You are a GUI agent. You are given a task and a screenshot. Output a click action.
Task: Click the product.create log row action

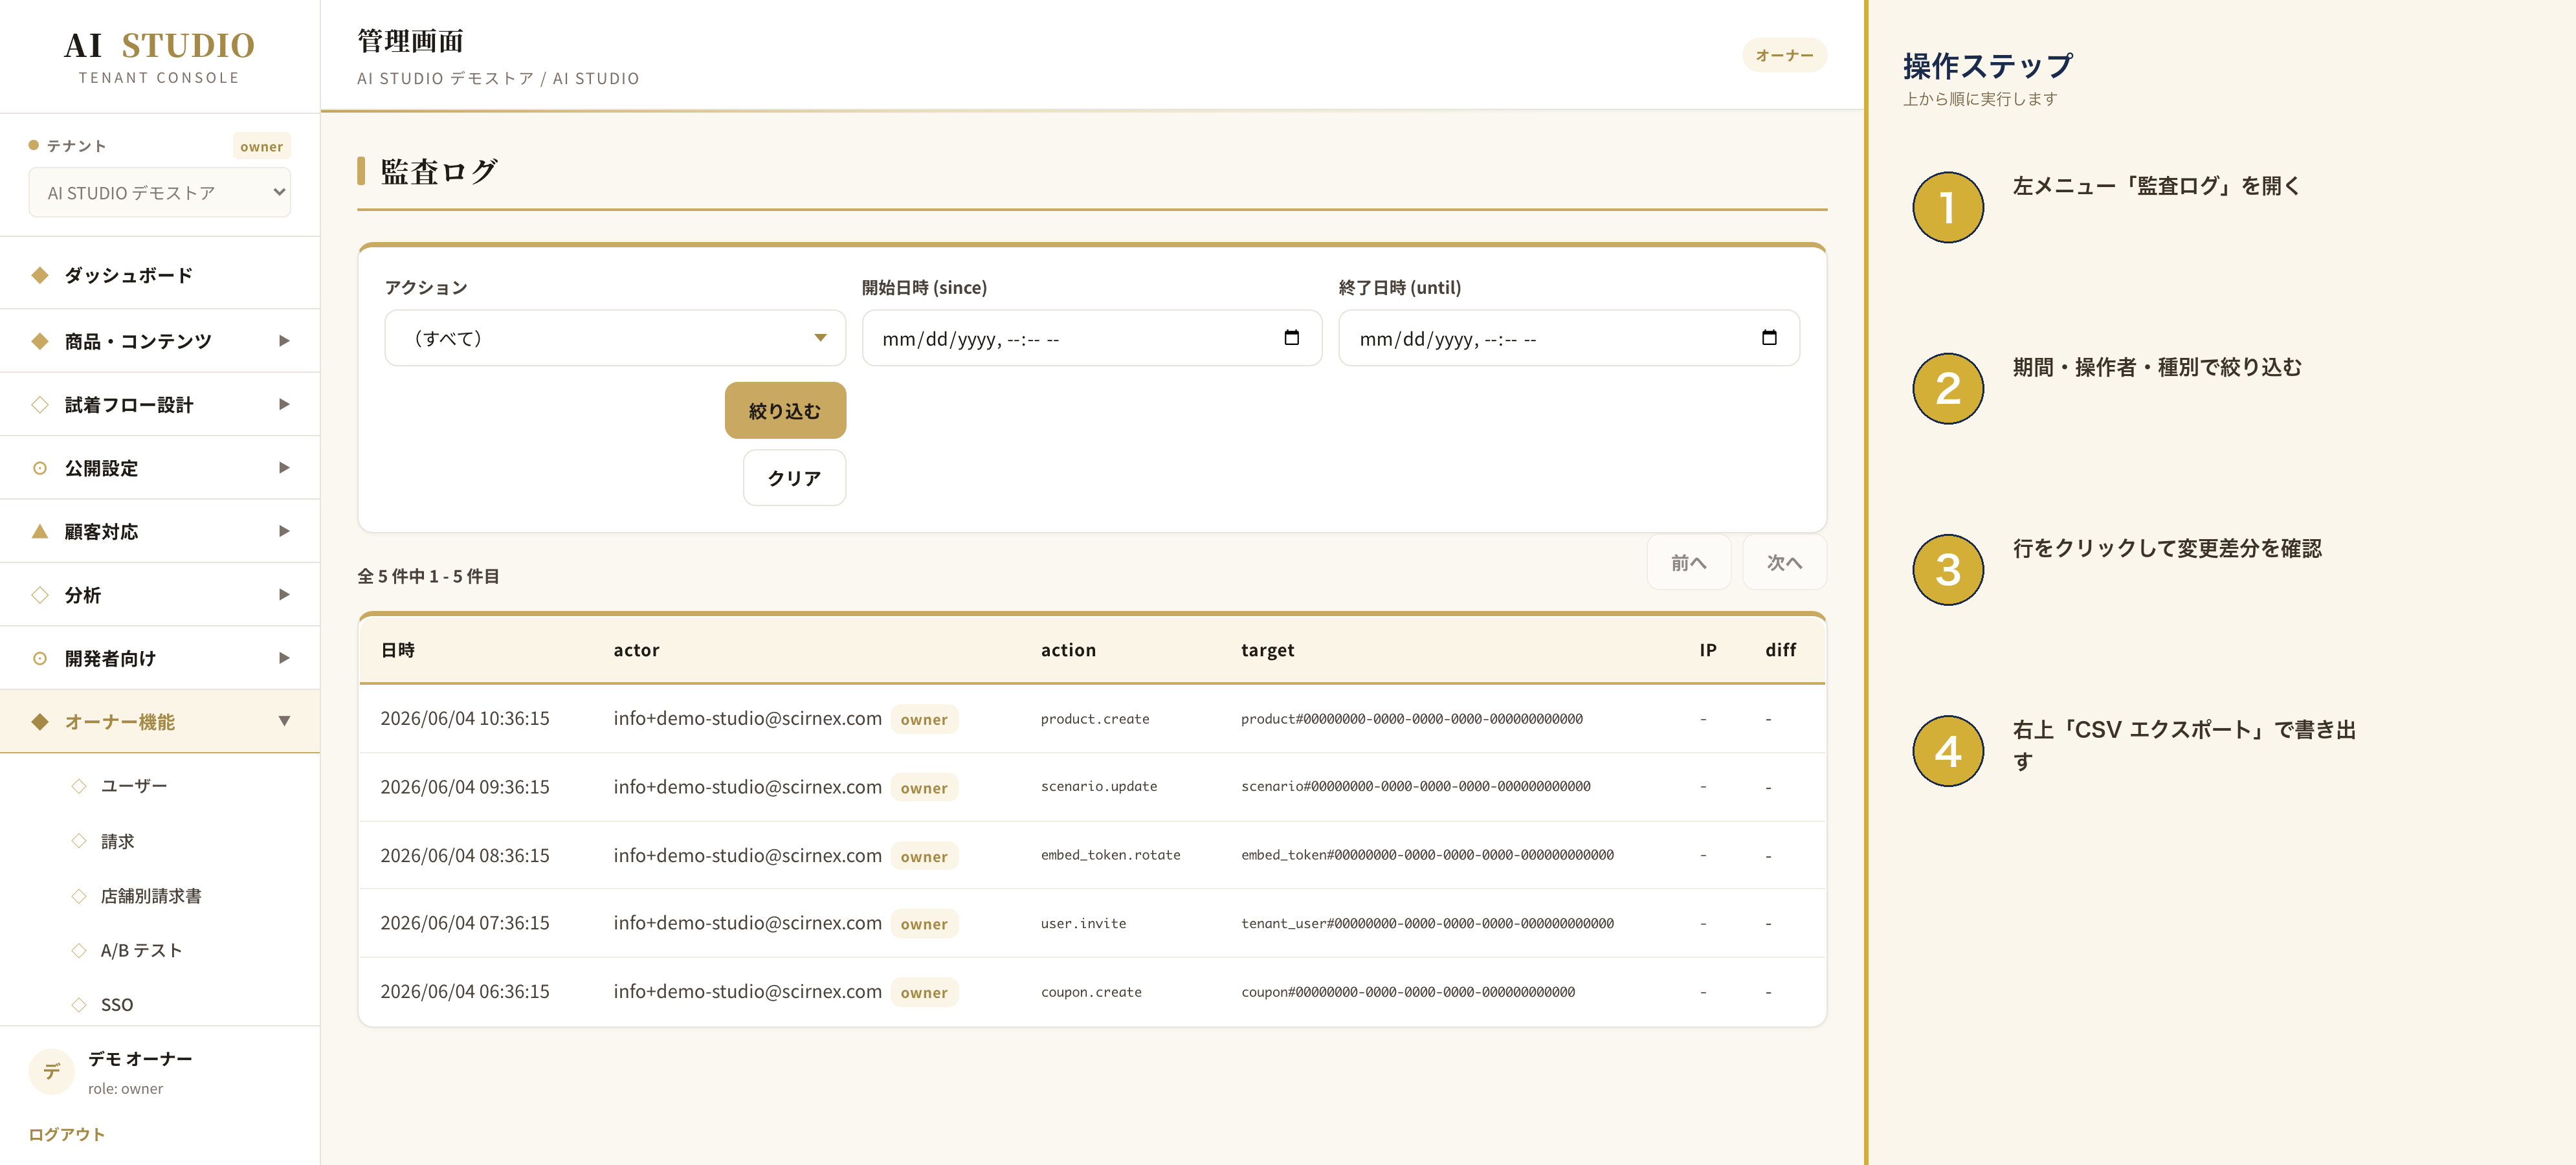point(1095,719)
